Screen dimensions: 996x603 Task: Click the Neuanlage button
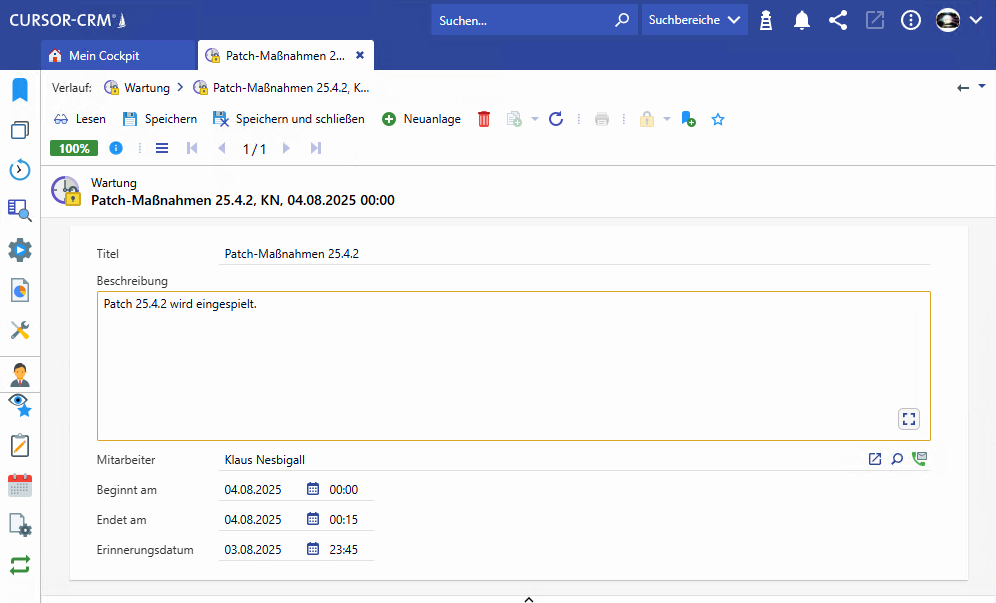[421, 119]
